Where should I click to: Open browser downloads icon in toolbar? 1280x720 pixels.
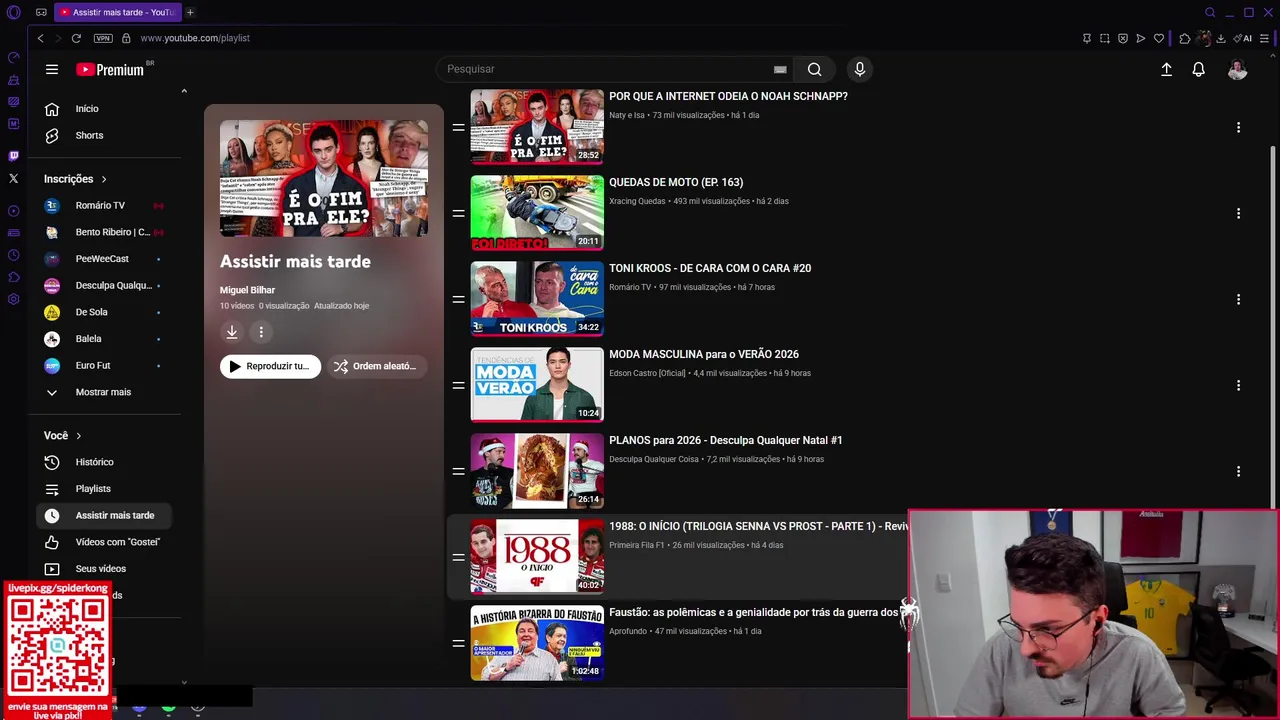tap(1221, 38)
